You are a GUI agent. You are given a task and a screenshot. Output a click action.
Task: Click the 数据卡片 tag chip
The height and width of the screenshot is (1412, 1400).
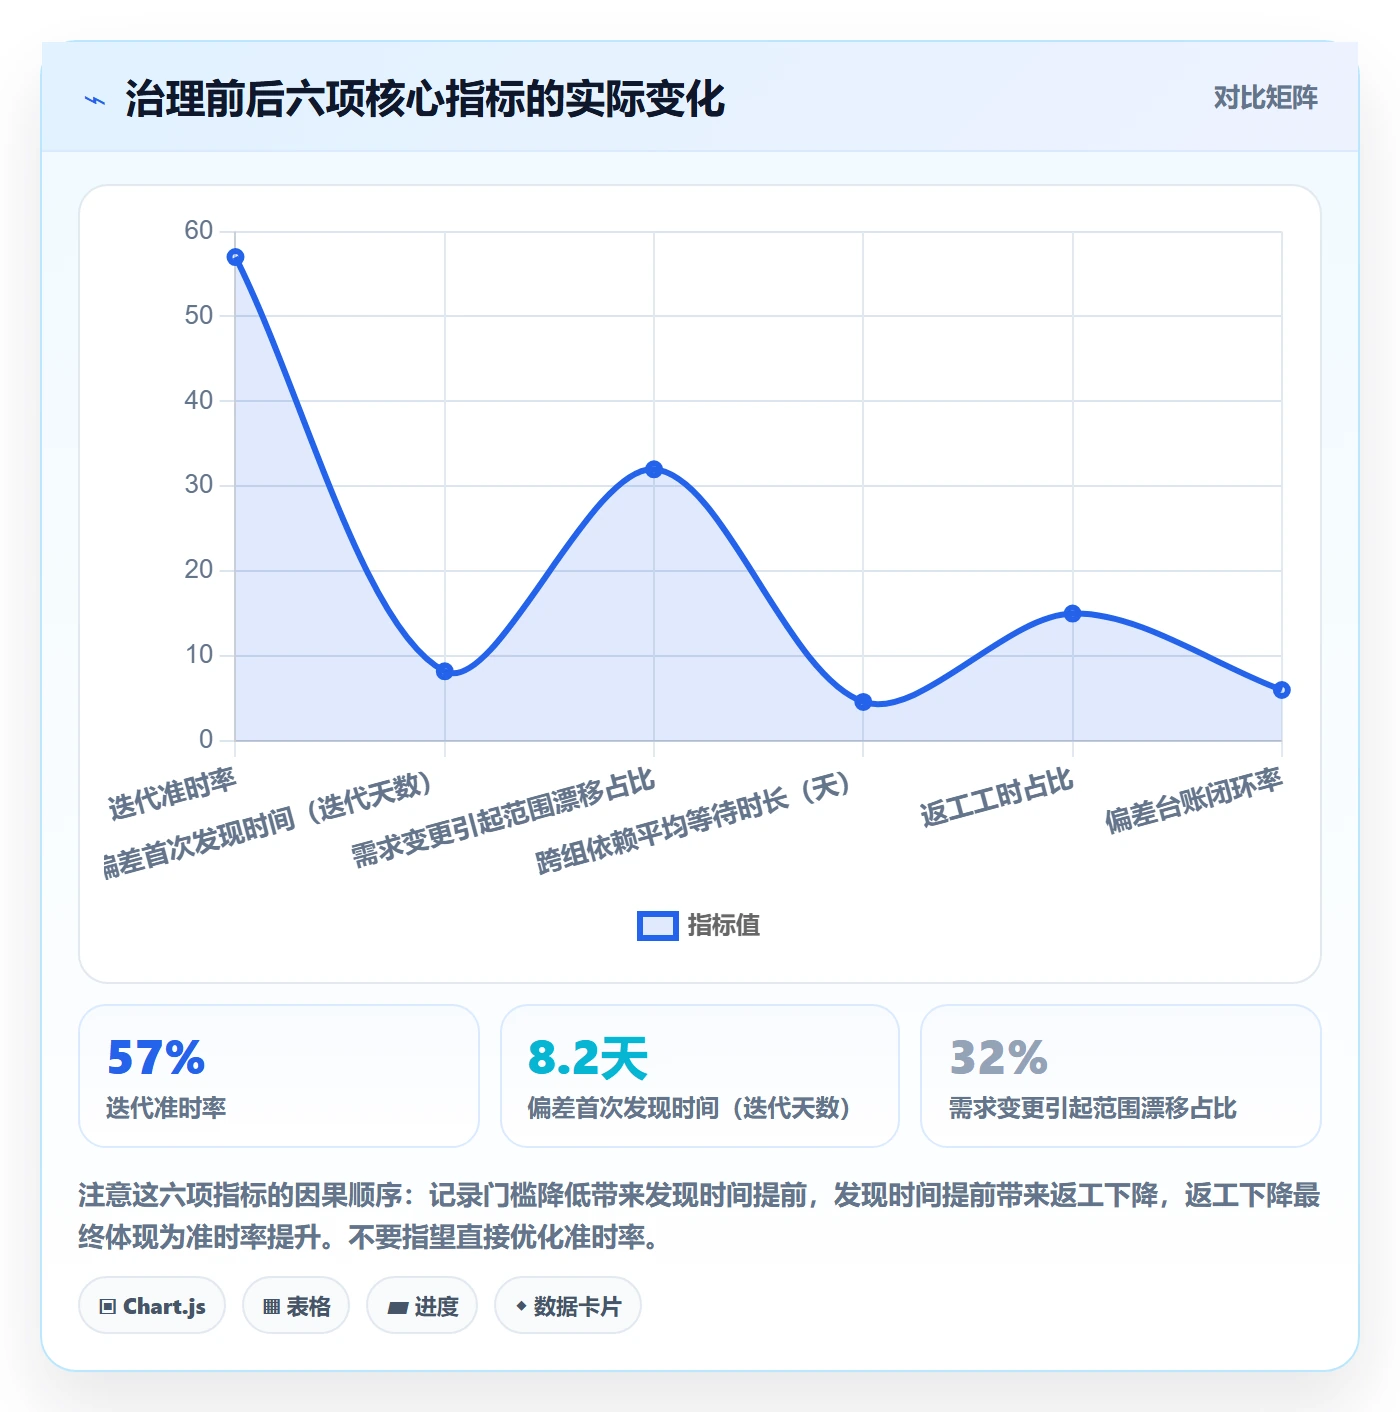click(568, 1306)
